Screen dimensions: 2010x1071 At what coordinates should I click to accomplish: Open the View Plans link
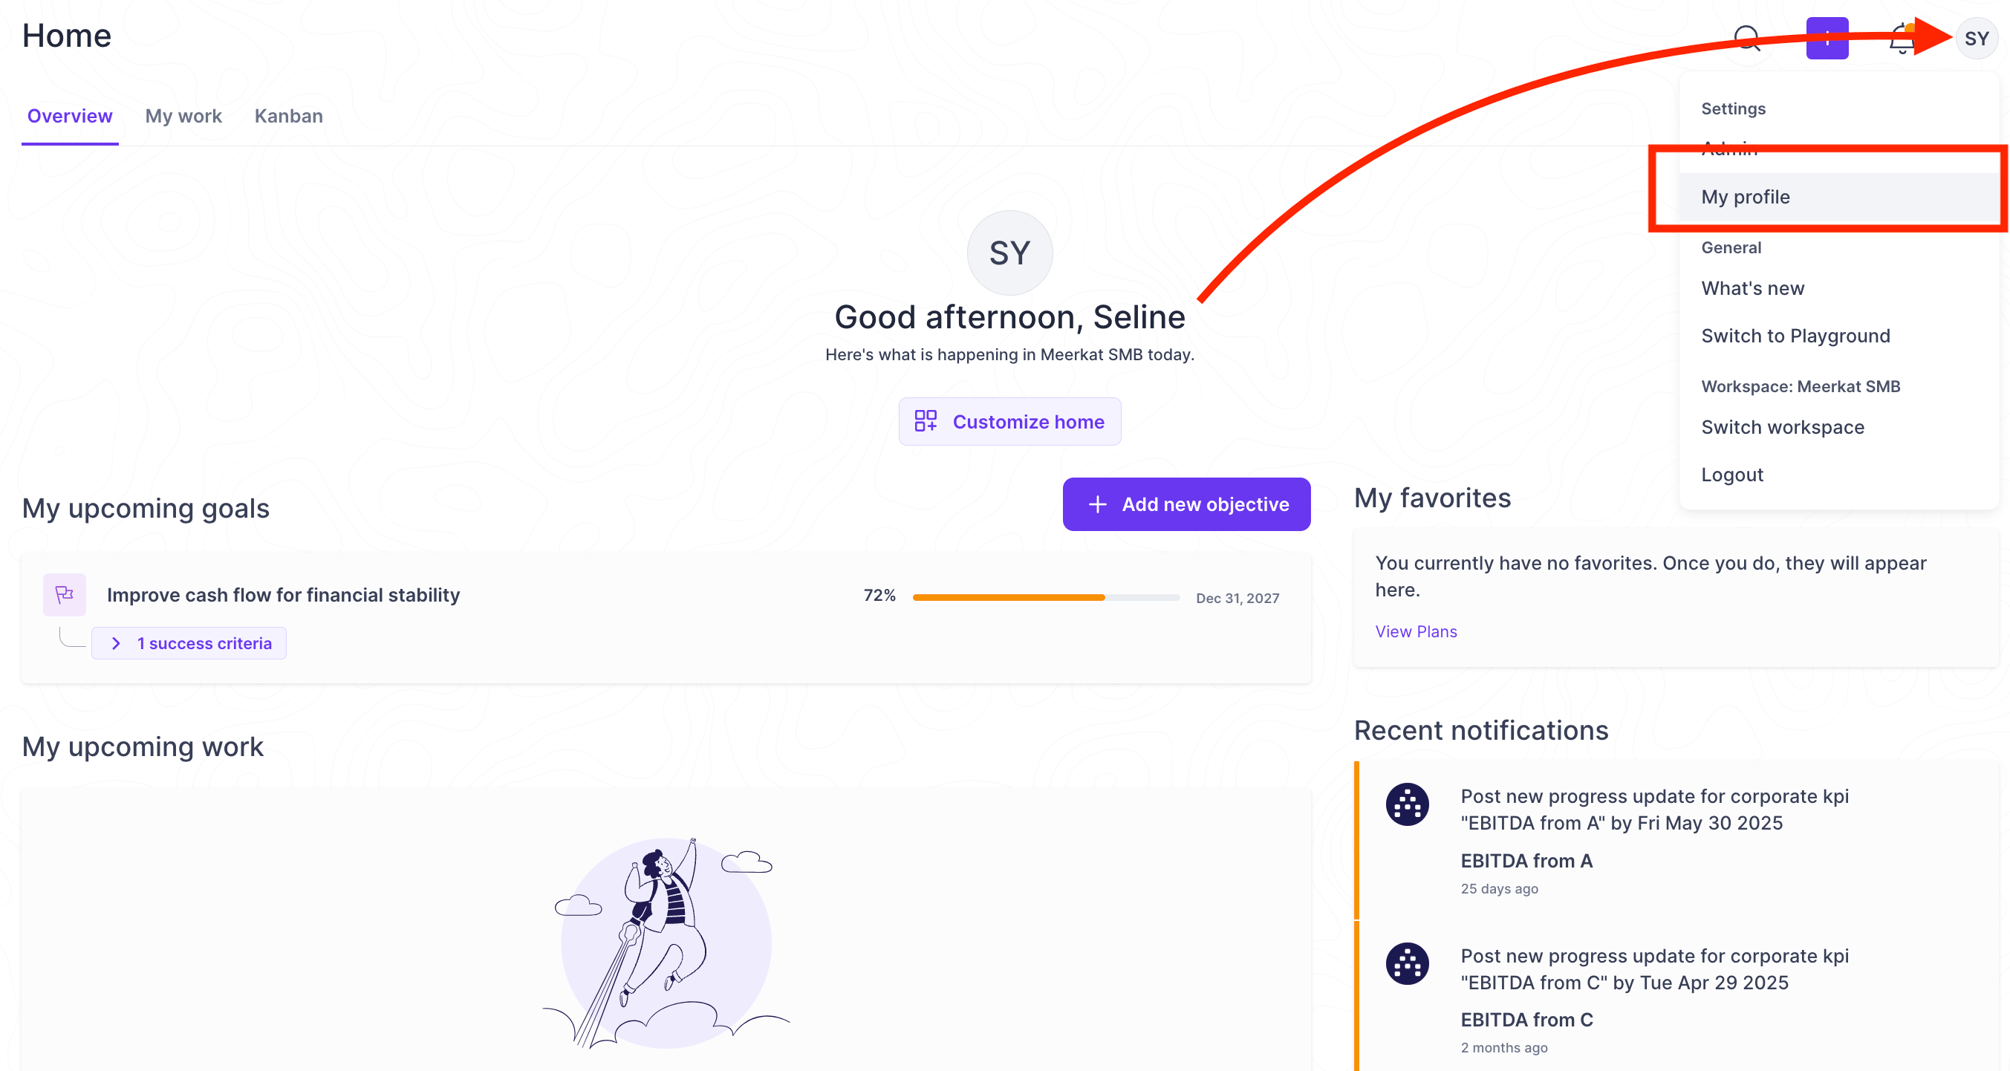pyautogui.click(x=1415, y=631)
